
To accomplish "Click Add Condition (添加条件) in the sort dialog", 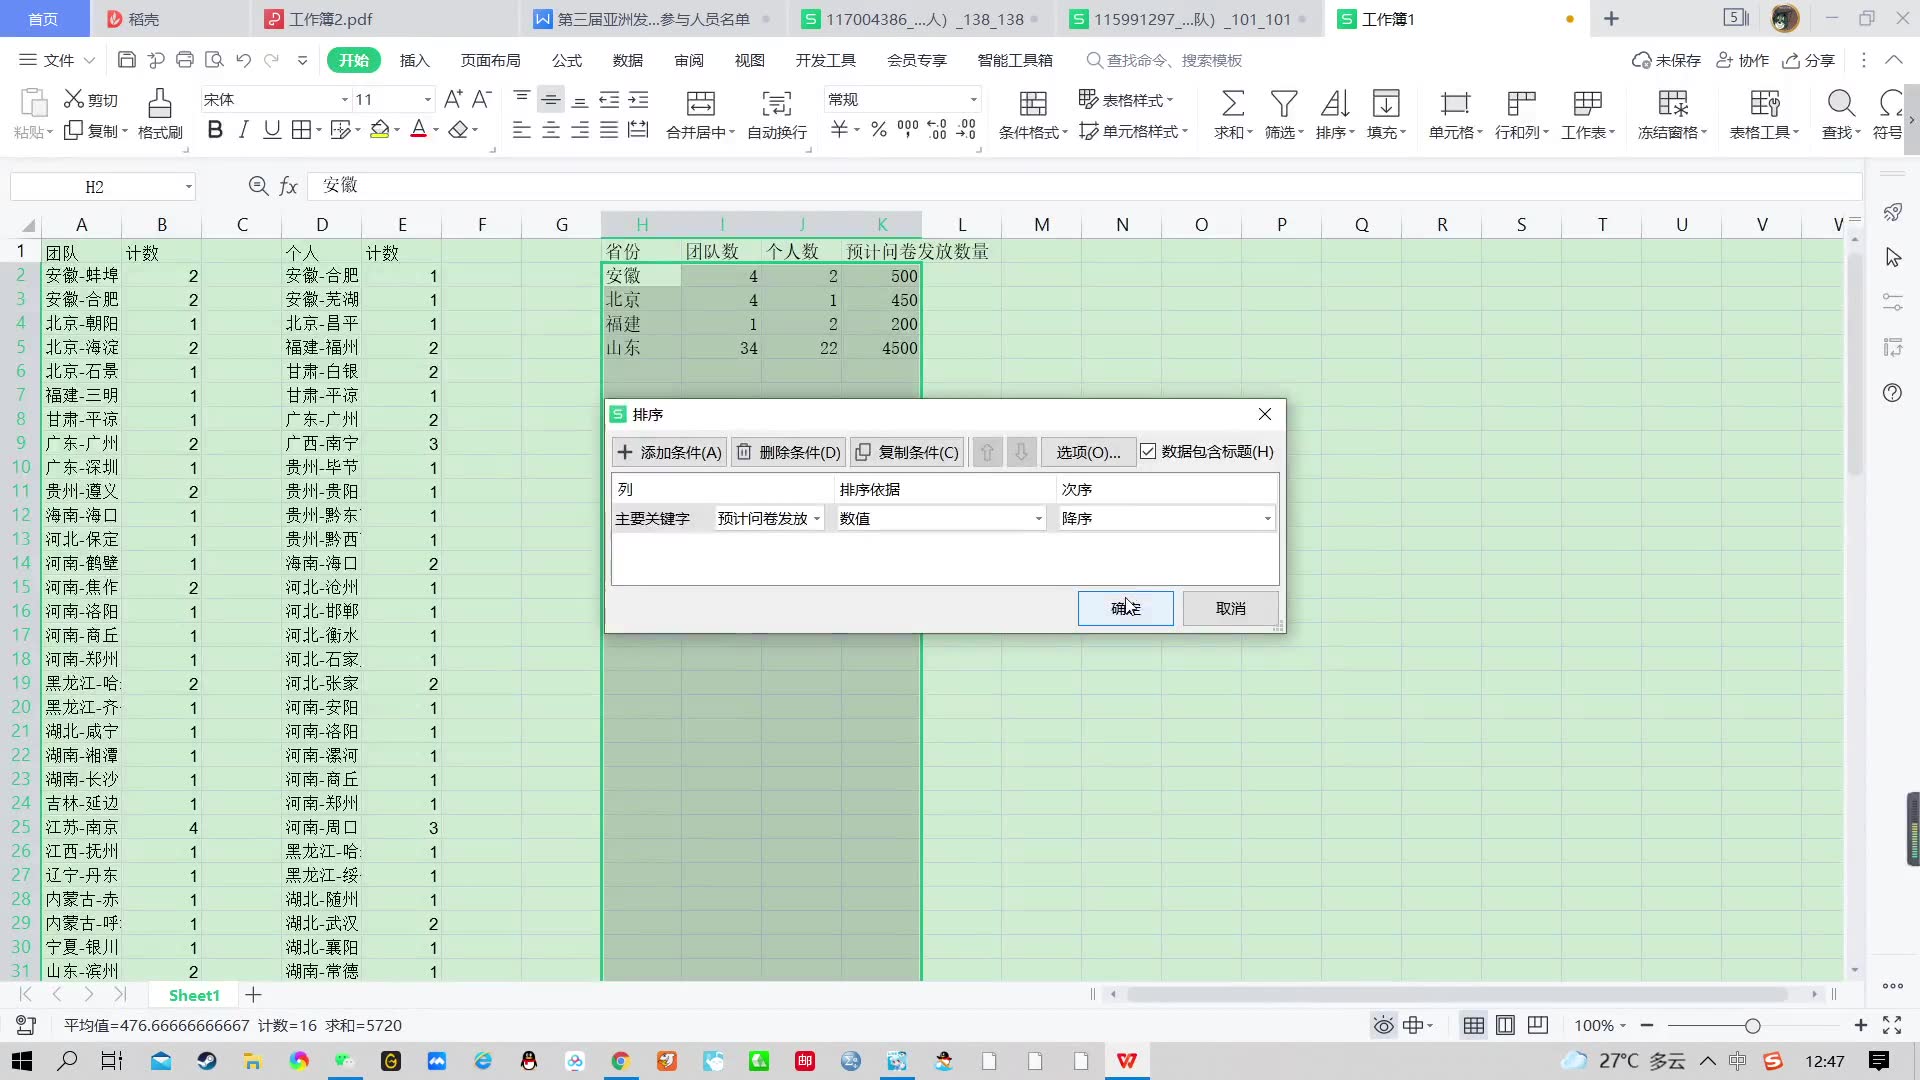I will click(669, 452).
